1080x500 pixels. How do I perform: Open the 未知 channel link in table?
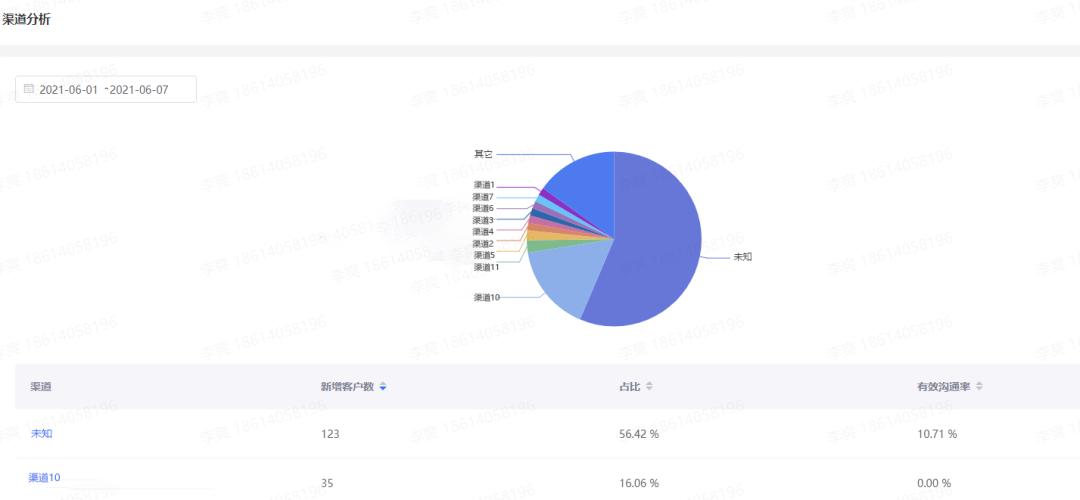coord(41,434)
